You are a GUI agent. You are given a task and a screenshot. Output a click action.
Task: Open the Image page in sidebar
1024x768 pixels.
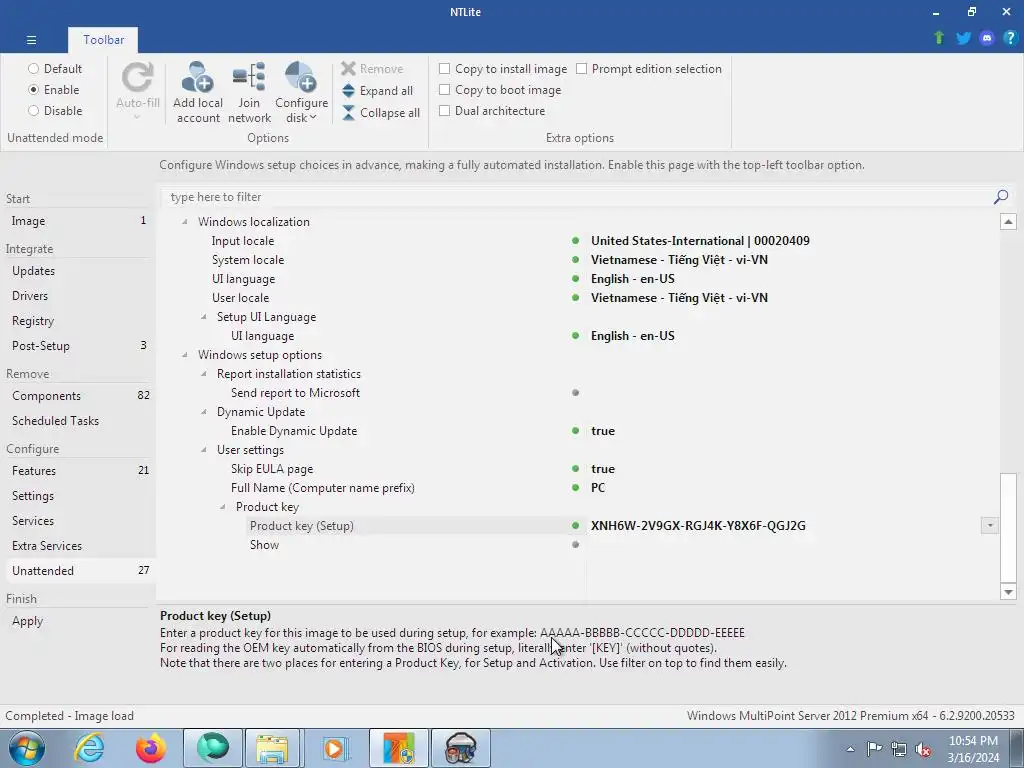78,221
